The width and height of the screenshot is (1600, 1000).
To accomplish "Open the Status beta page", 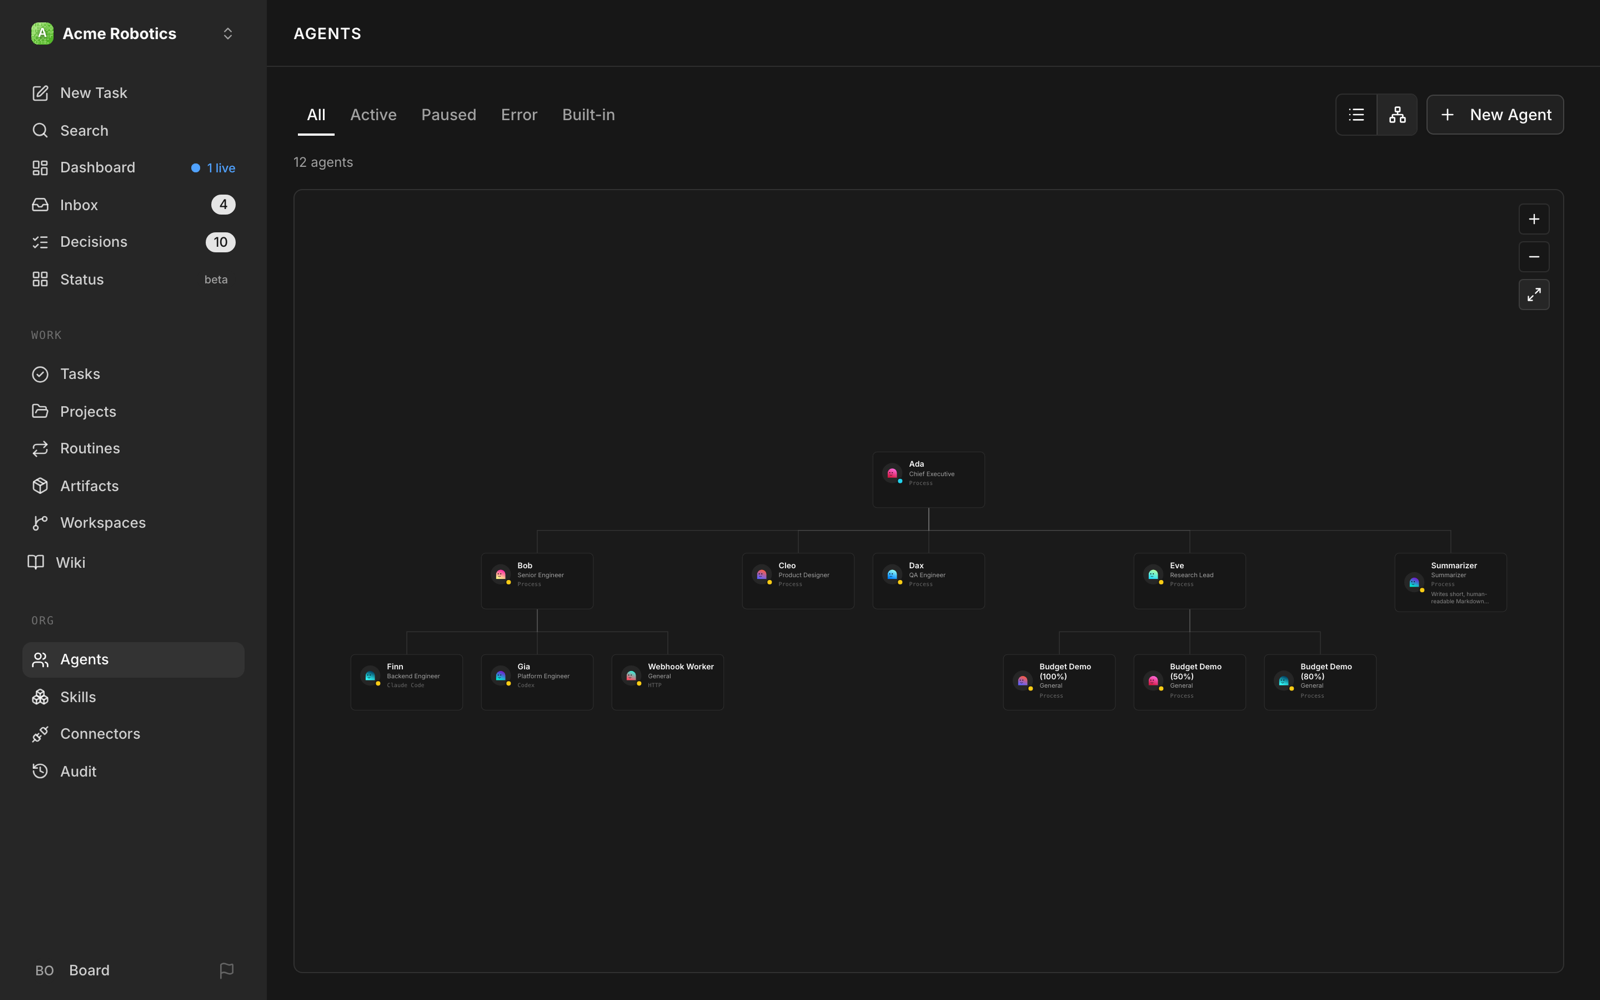I will tap(133, 280).
